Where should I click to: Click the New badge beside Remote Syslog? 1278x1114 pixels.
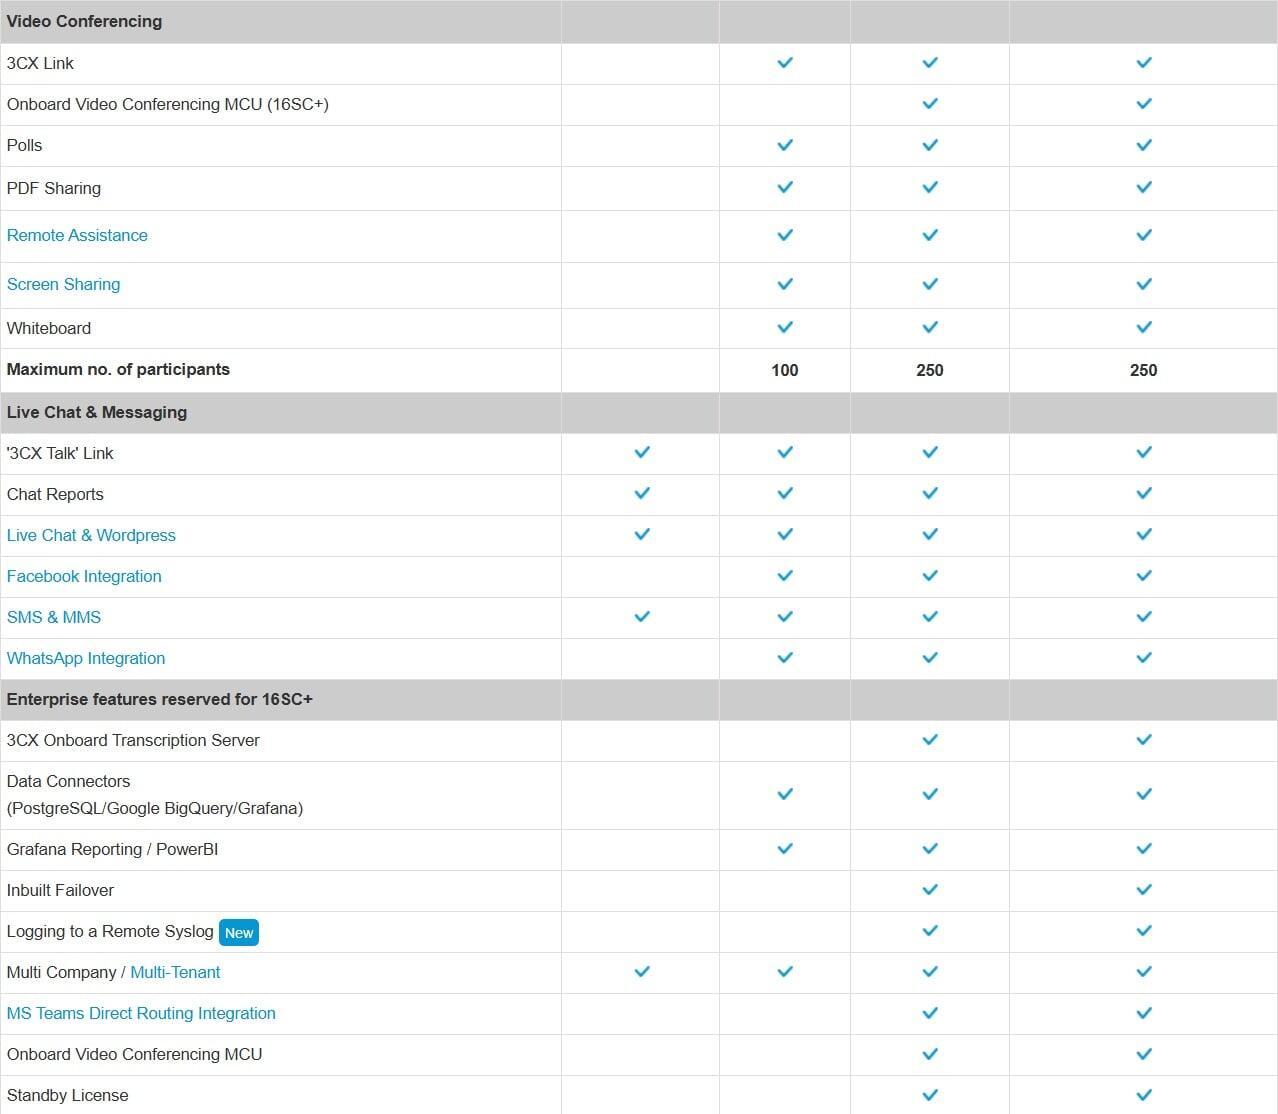click(239, 933)
